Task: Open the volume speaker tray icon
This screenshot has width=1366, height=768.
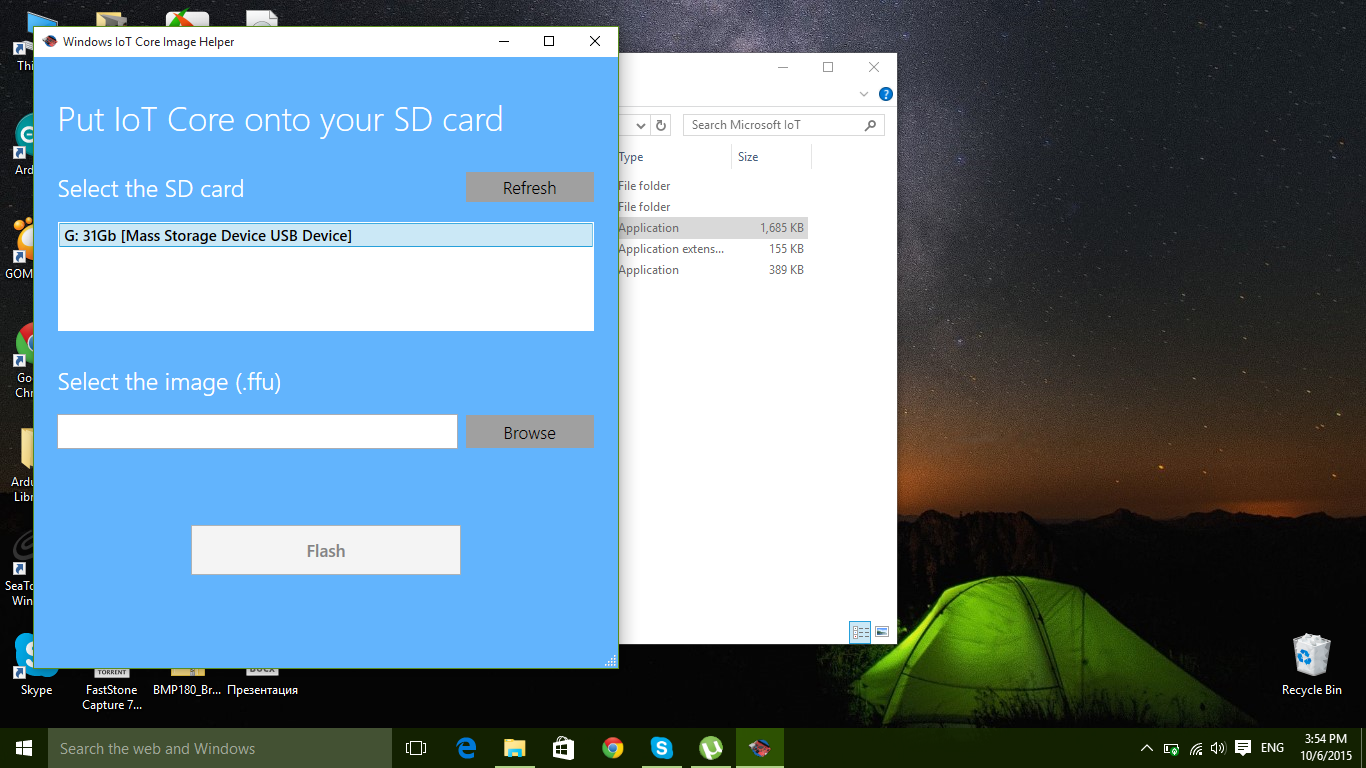Action: tap(1218, 748)
